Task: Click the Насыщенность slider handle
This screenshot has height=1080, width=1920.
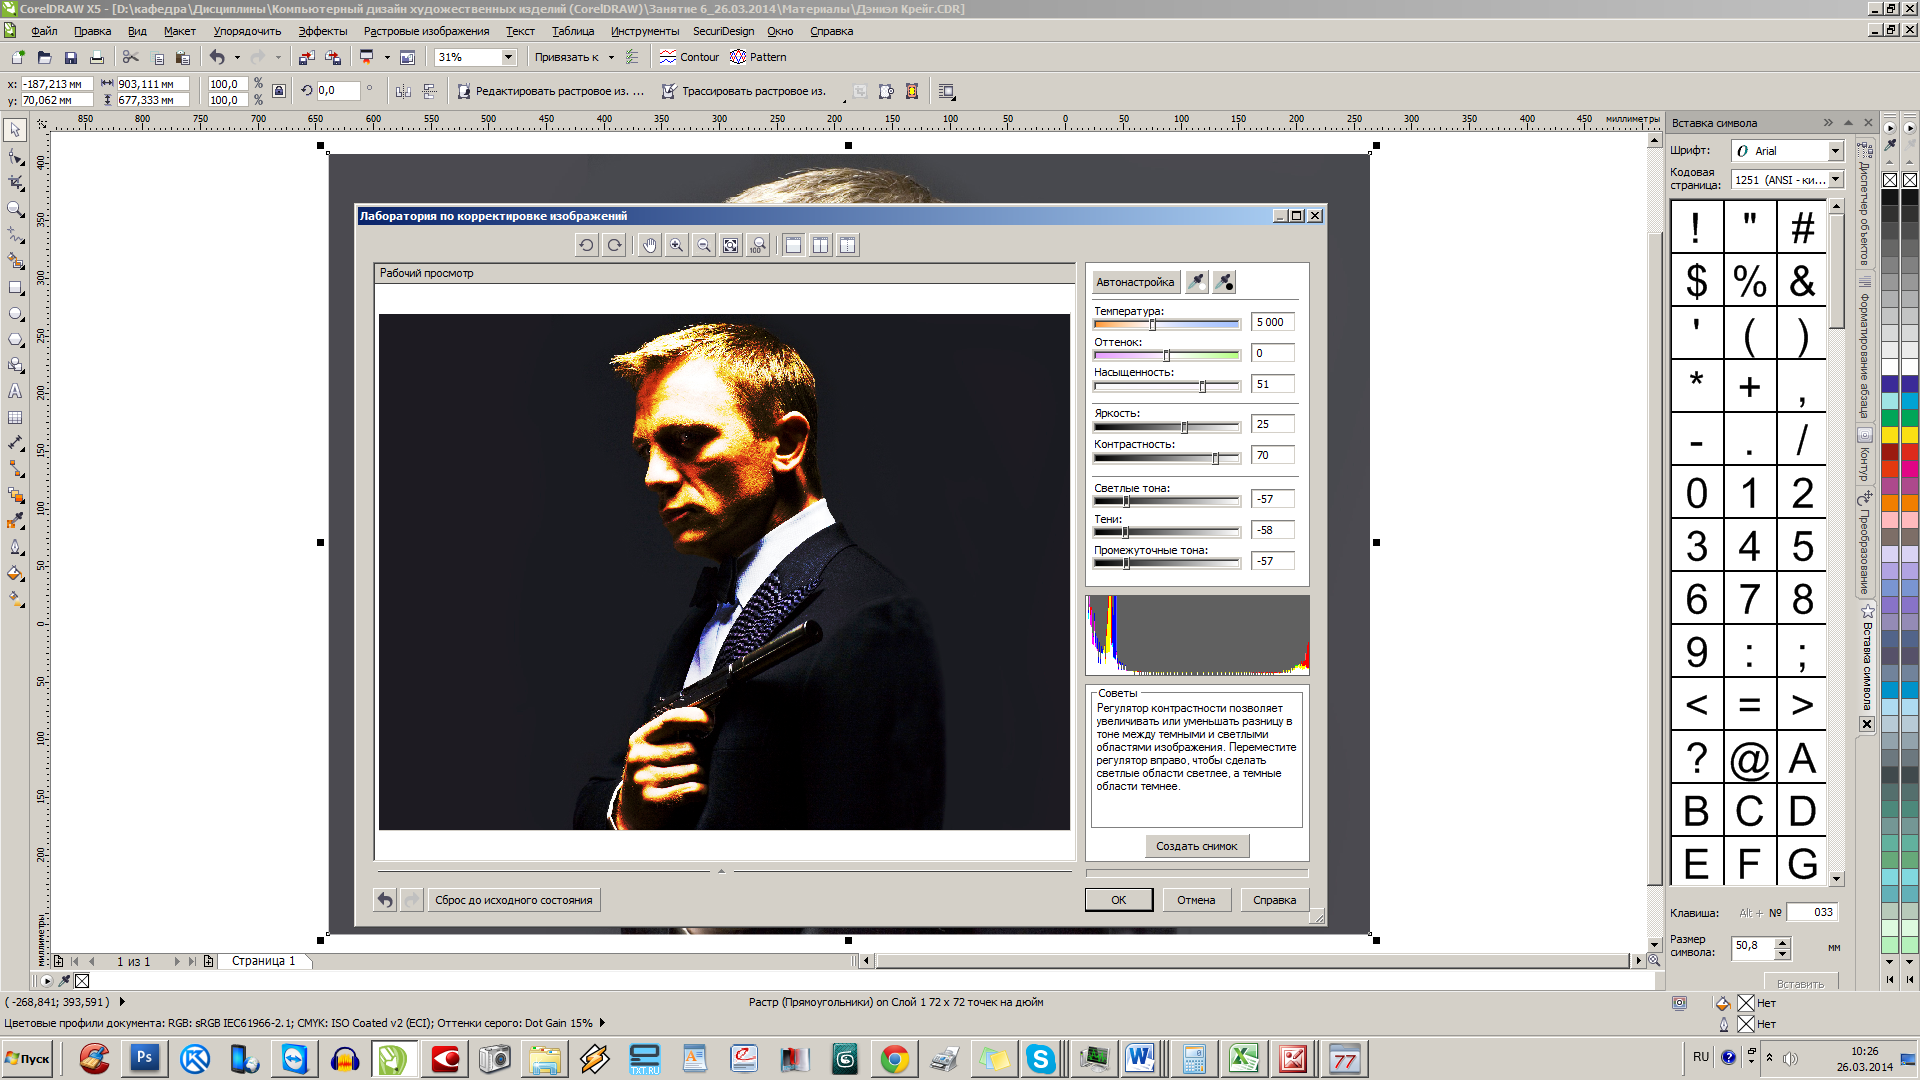Action: (1203, 386)
